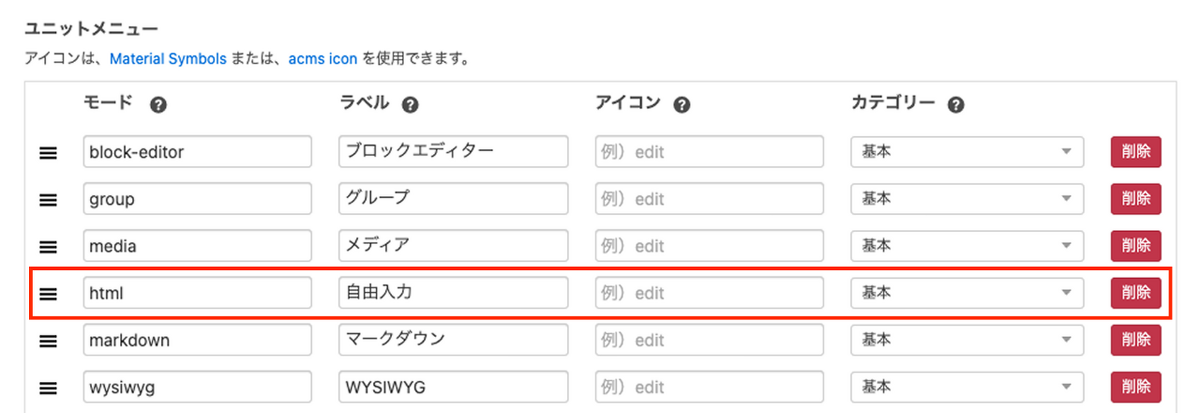Click the label field showing 自由入力

(x=453, y=293)
